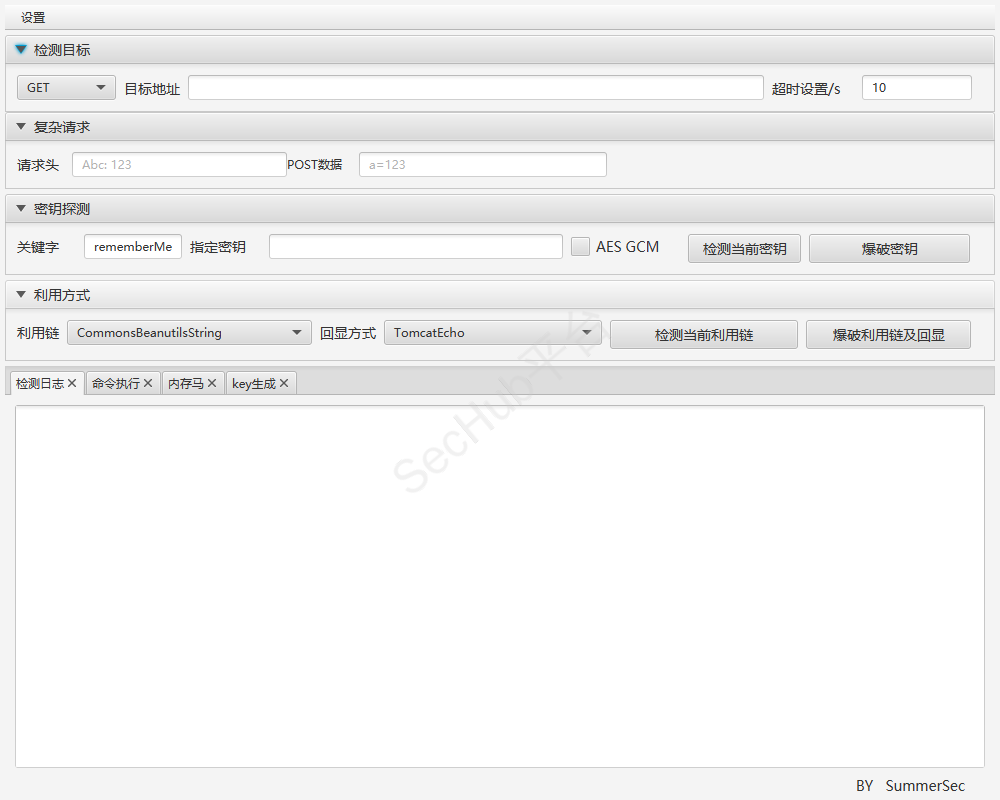Image resolution: width=1000 pixels, height=800 pixels.
Task: Click the 检测当前密钥 button
Action: (744, 249)
